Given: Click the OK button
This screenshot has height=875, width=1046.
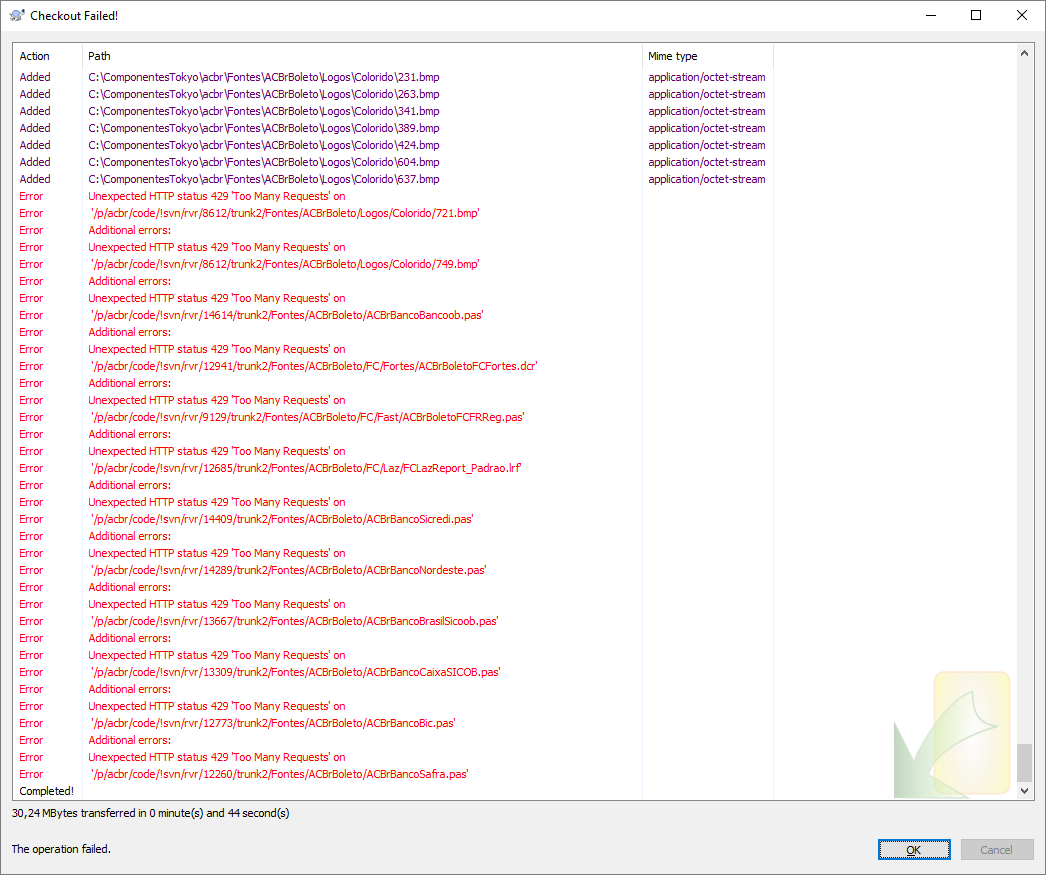Looking at the screenshot, I should click(914, 850).
